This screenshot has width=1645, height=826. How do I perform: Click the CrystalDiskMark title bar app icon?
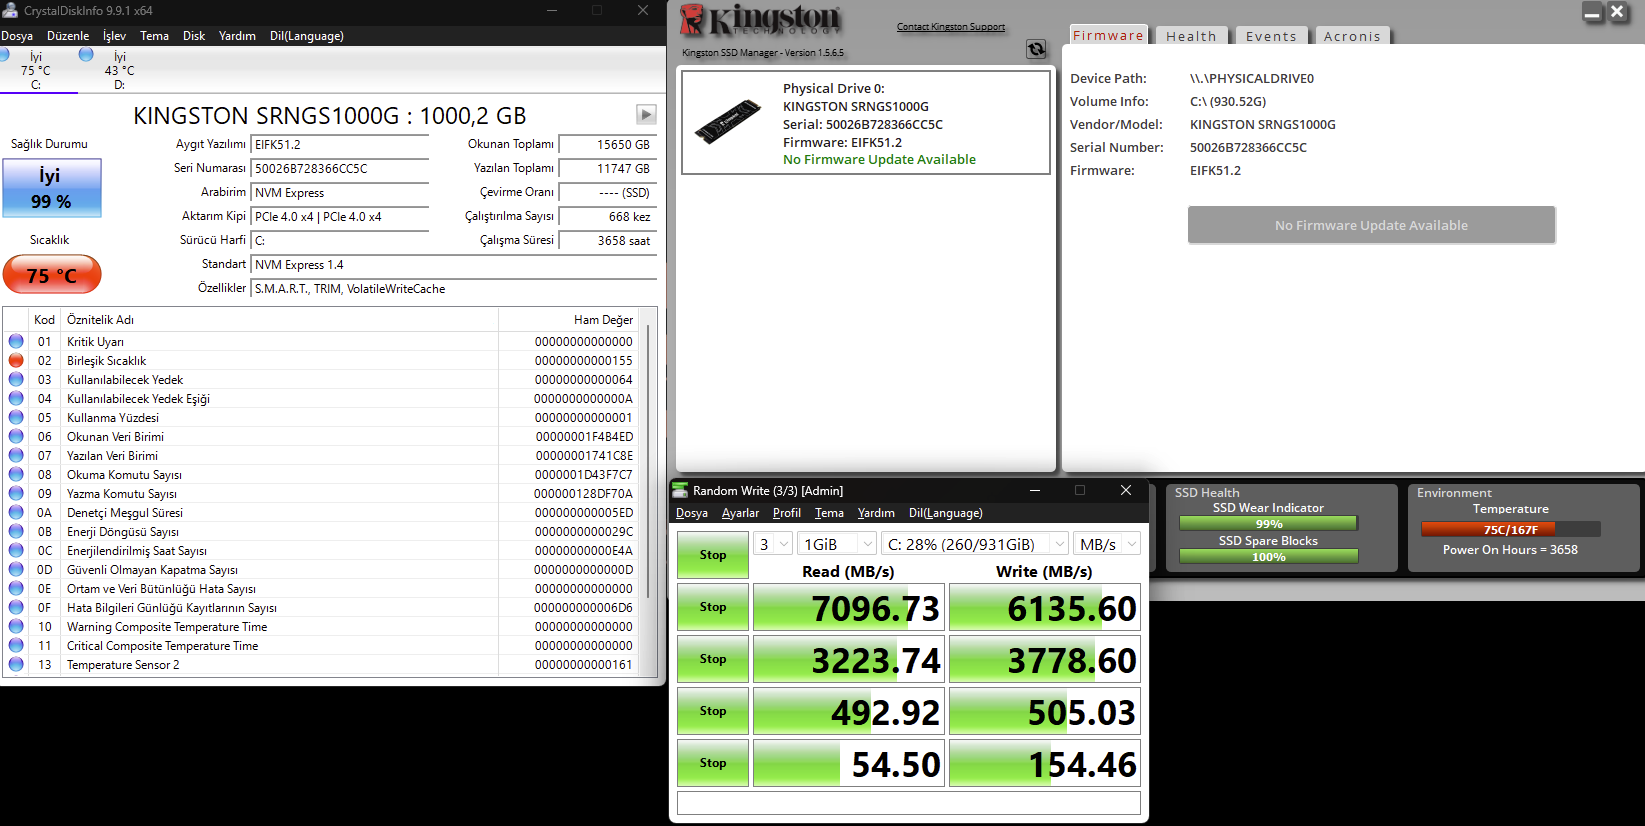tap(680, 490)
